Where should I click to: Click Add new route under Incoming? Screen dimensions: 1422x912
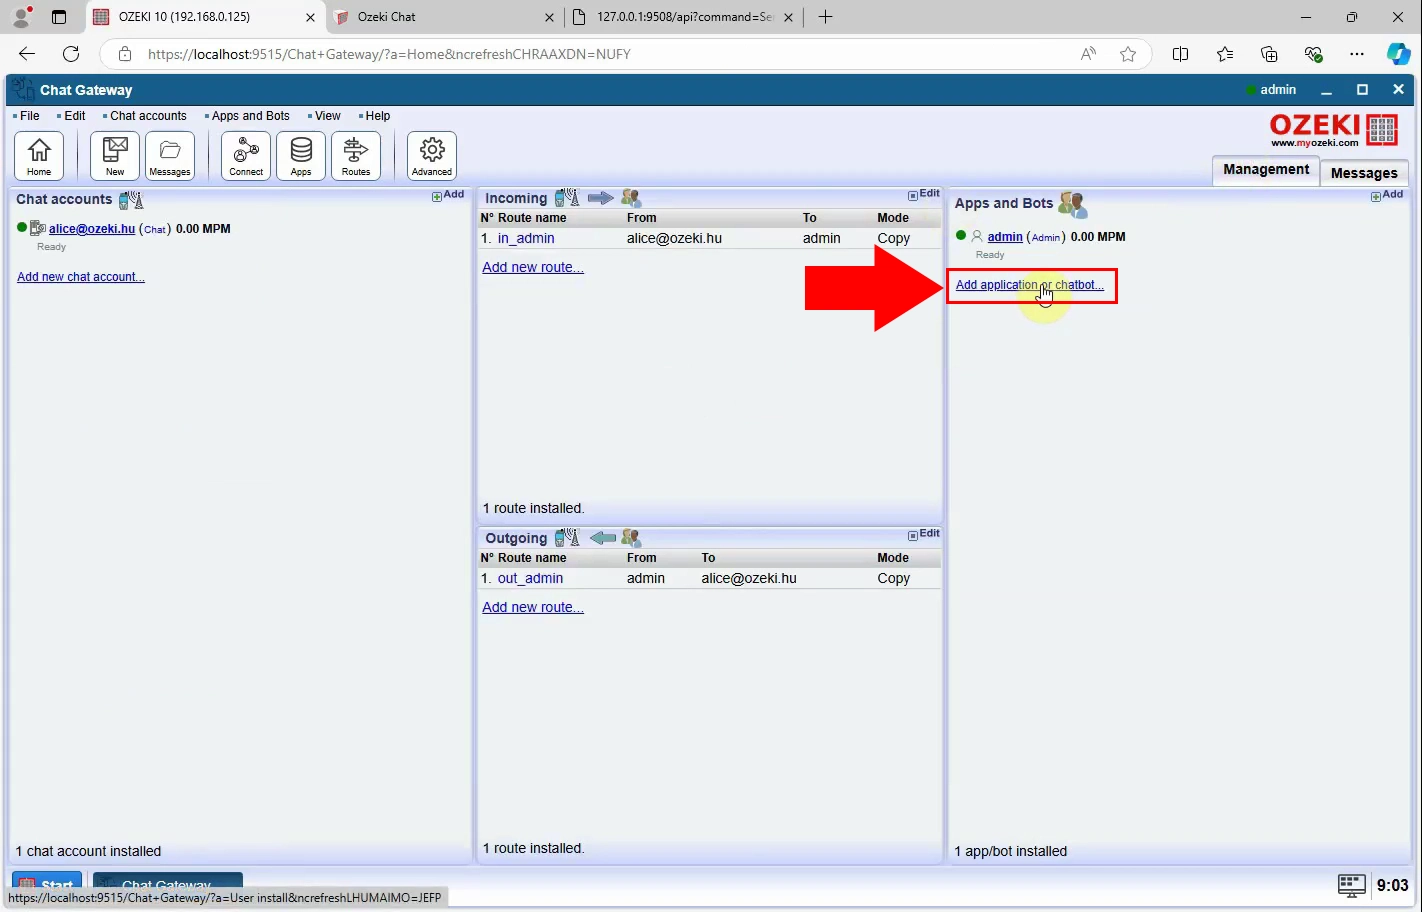coord(533,267)
